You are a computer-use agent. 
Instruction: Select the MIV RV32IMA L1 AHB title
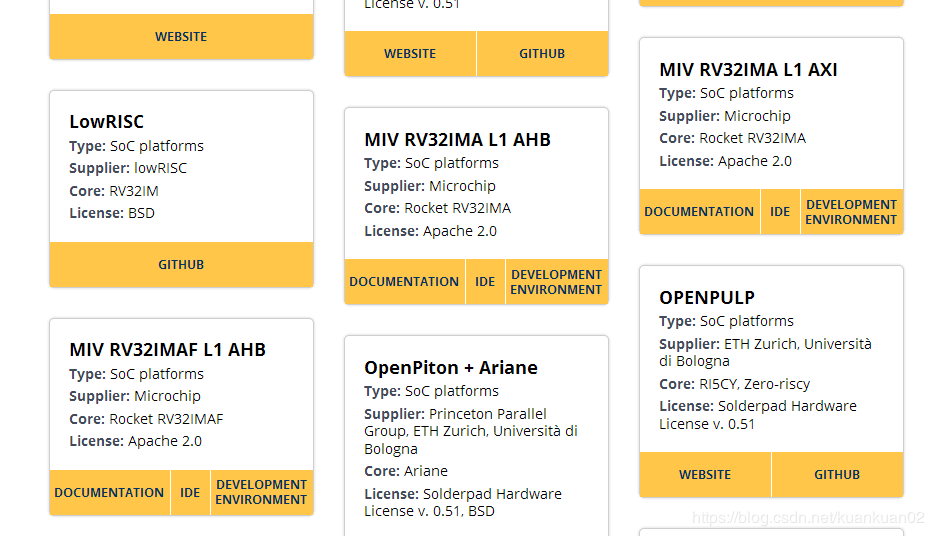click(457, 139)
